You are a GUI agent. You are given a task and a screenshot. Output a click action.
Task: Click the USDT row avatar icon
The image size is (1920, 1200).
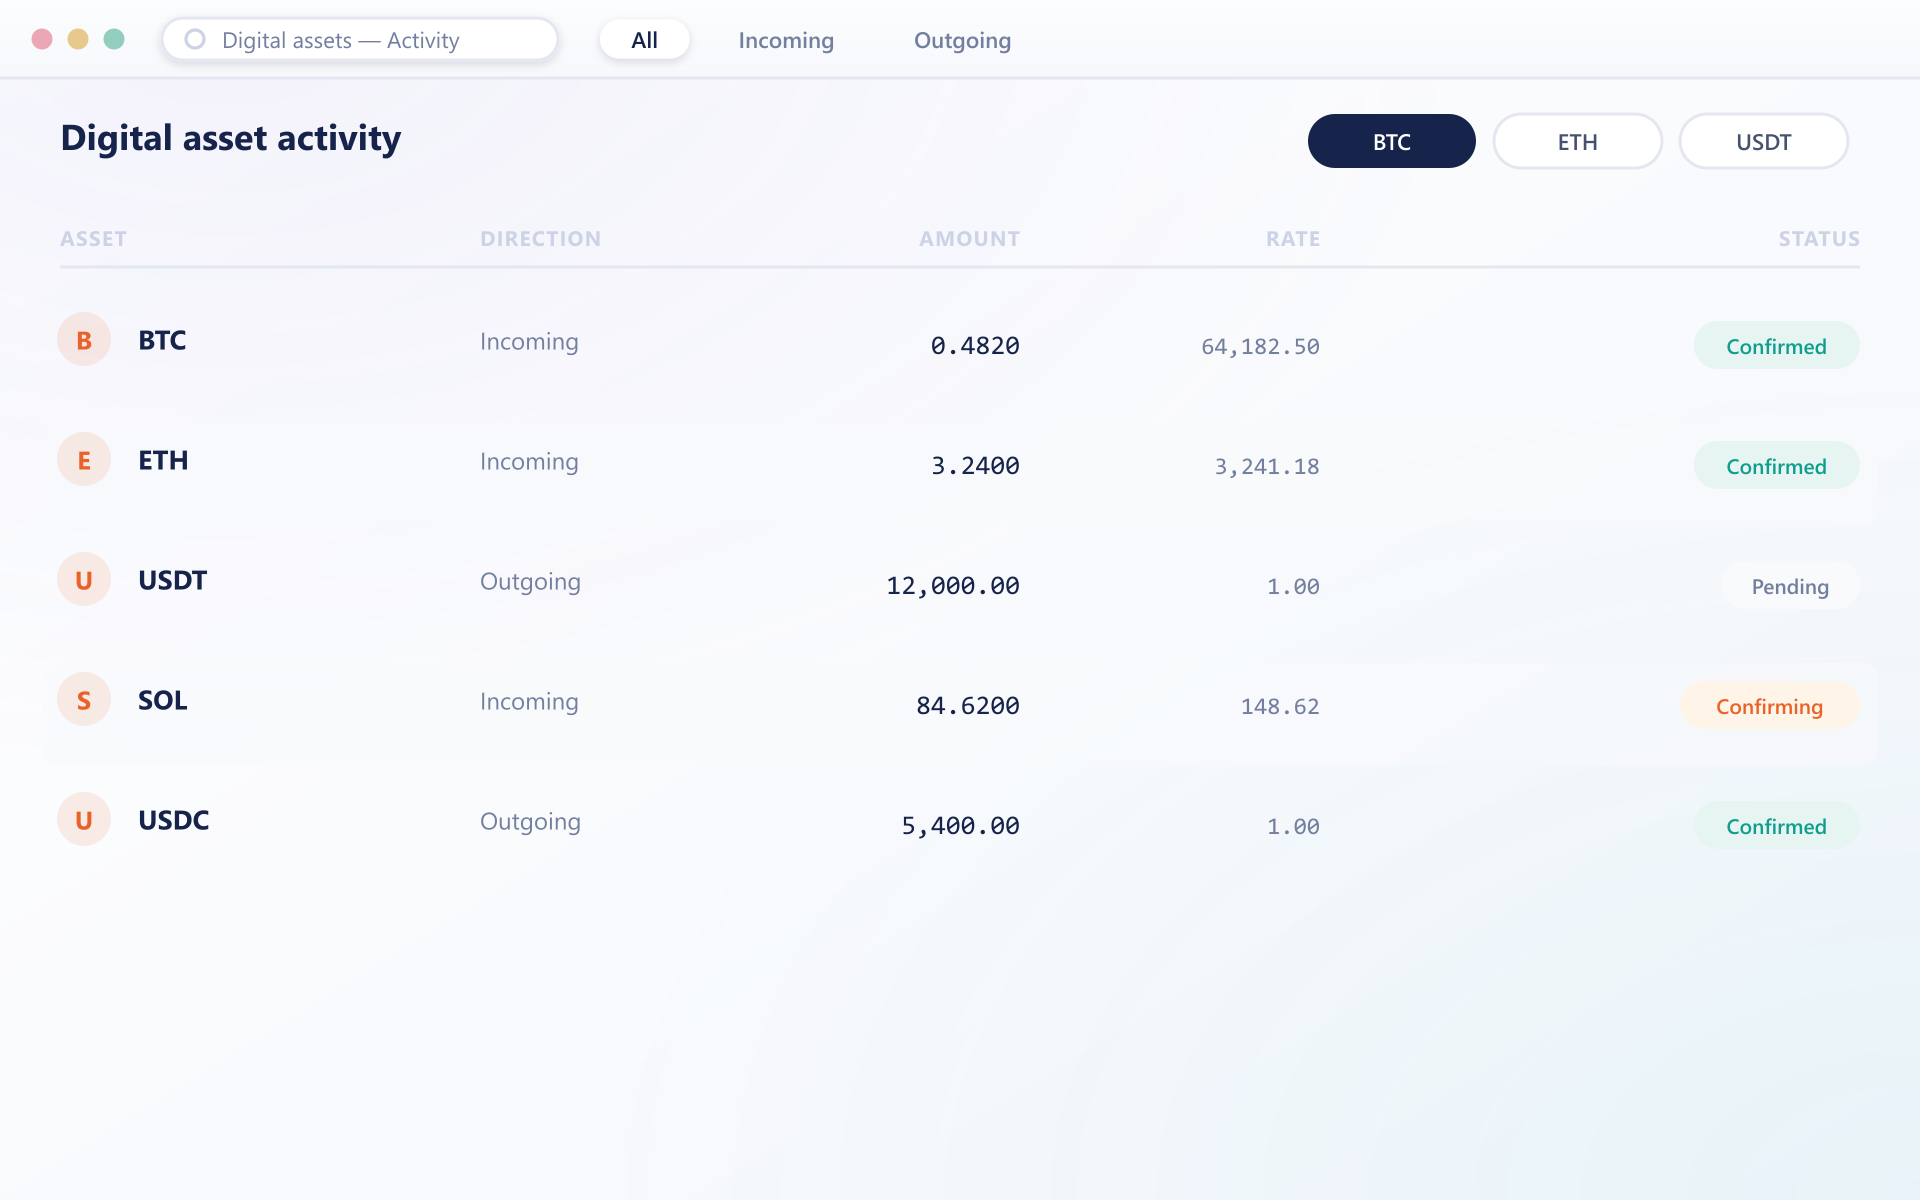pos(84,580)
